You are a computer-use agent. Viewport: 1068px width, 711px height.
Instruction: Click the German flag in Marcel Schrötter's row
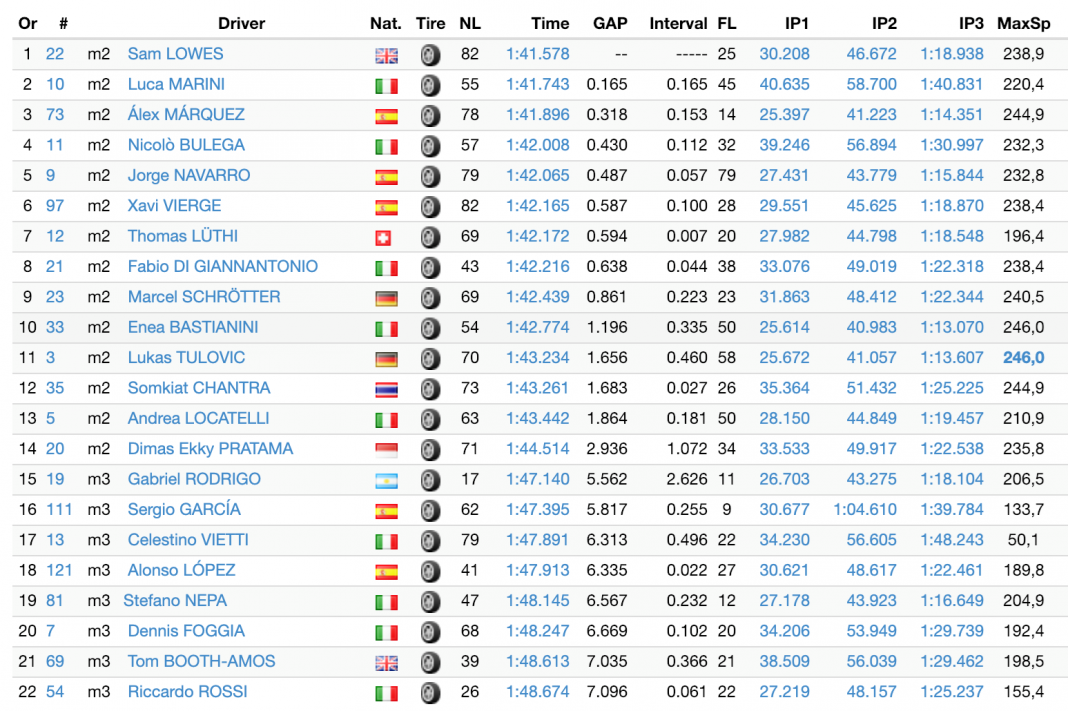386,298
